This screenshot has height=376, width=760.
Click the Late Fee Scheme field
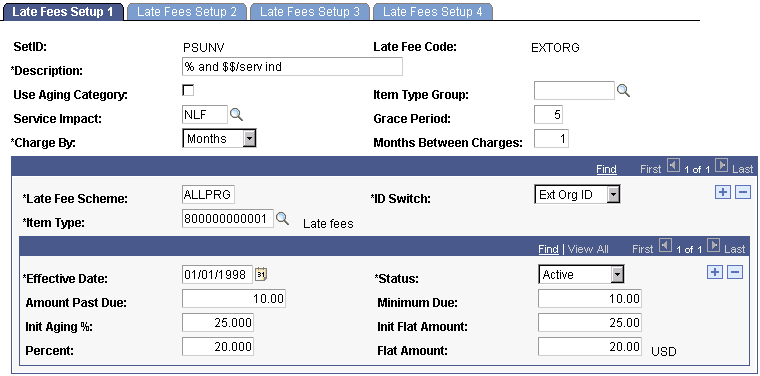[x=208, y=195]
